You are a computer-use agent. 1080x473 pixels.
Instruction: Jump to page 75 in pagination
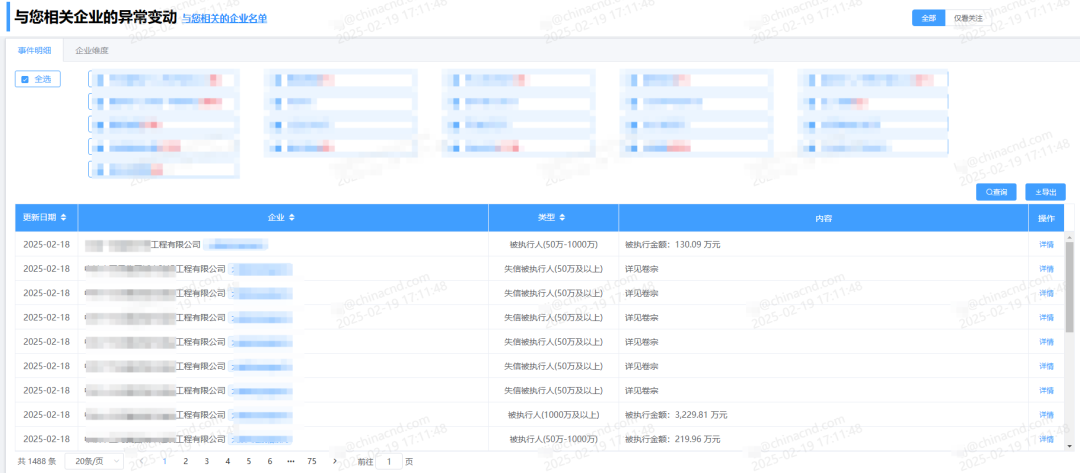(x=312, y=461)
